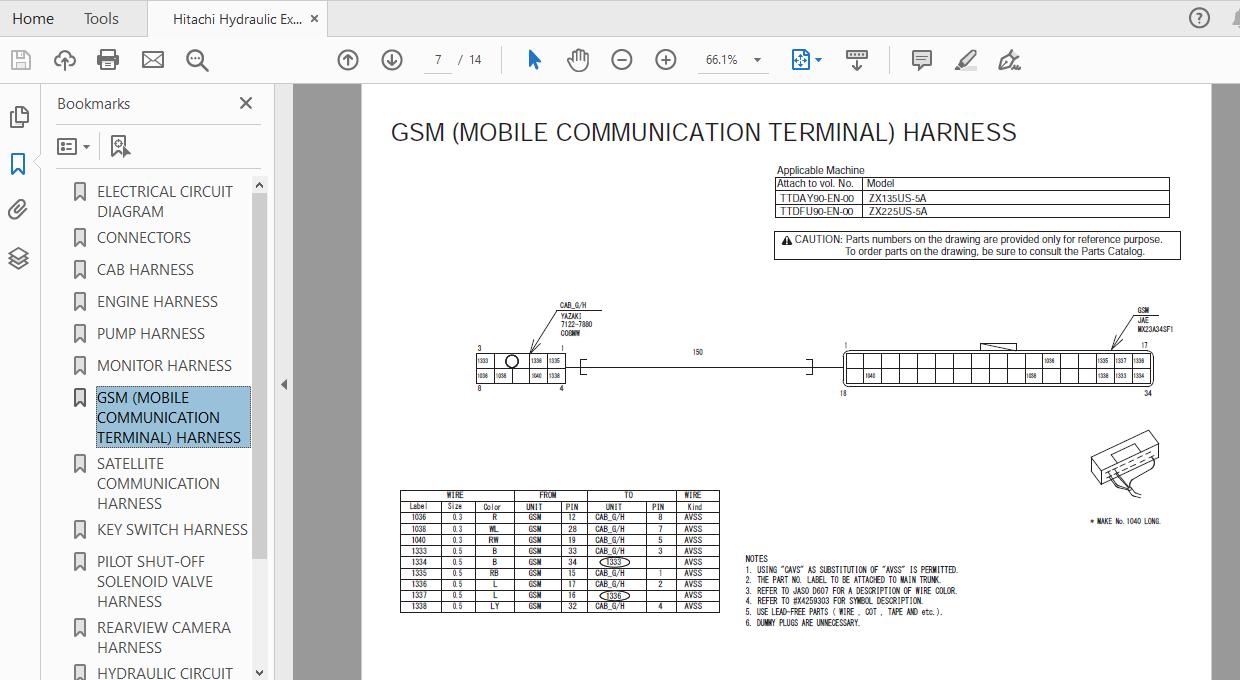Image resolution: width=1240 pixels, height=680 pixels.
Task: Activate the hand pan tool
Action: 578,60
